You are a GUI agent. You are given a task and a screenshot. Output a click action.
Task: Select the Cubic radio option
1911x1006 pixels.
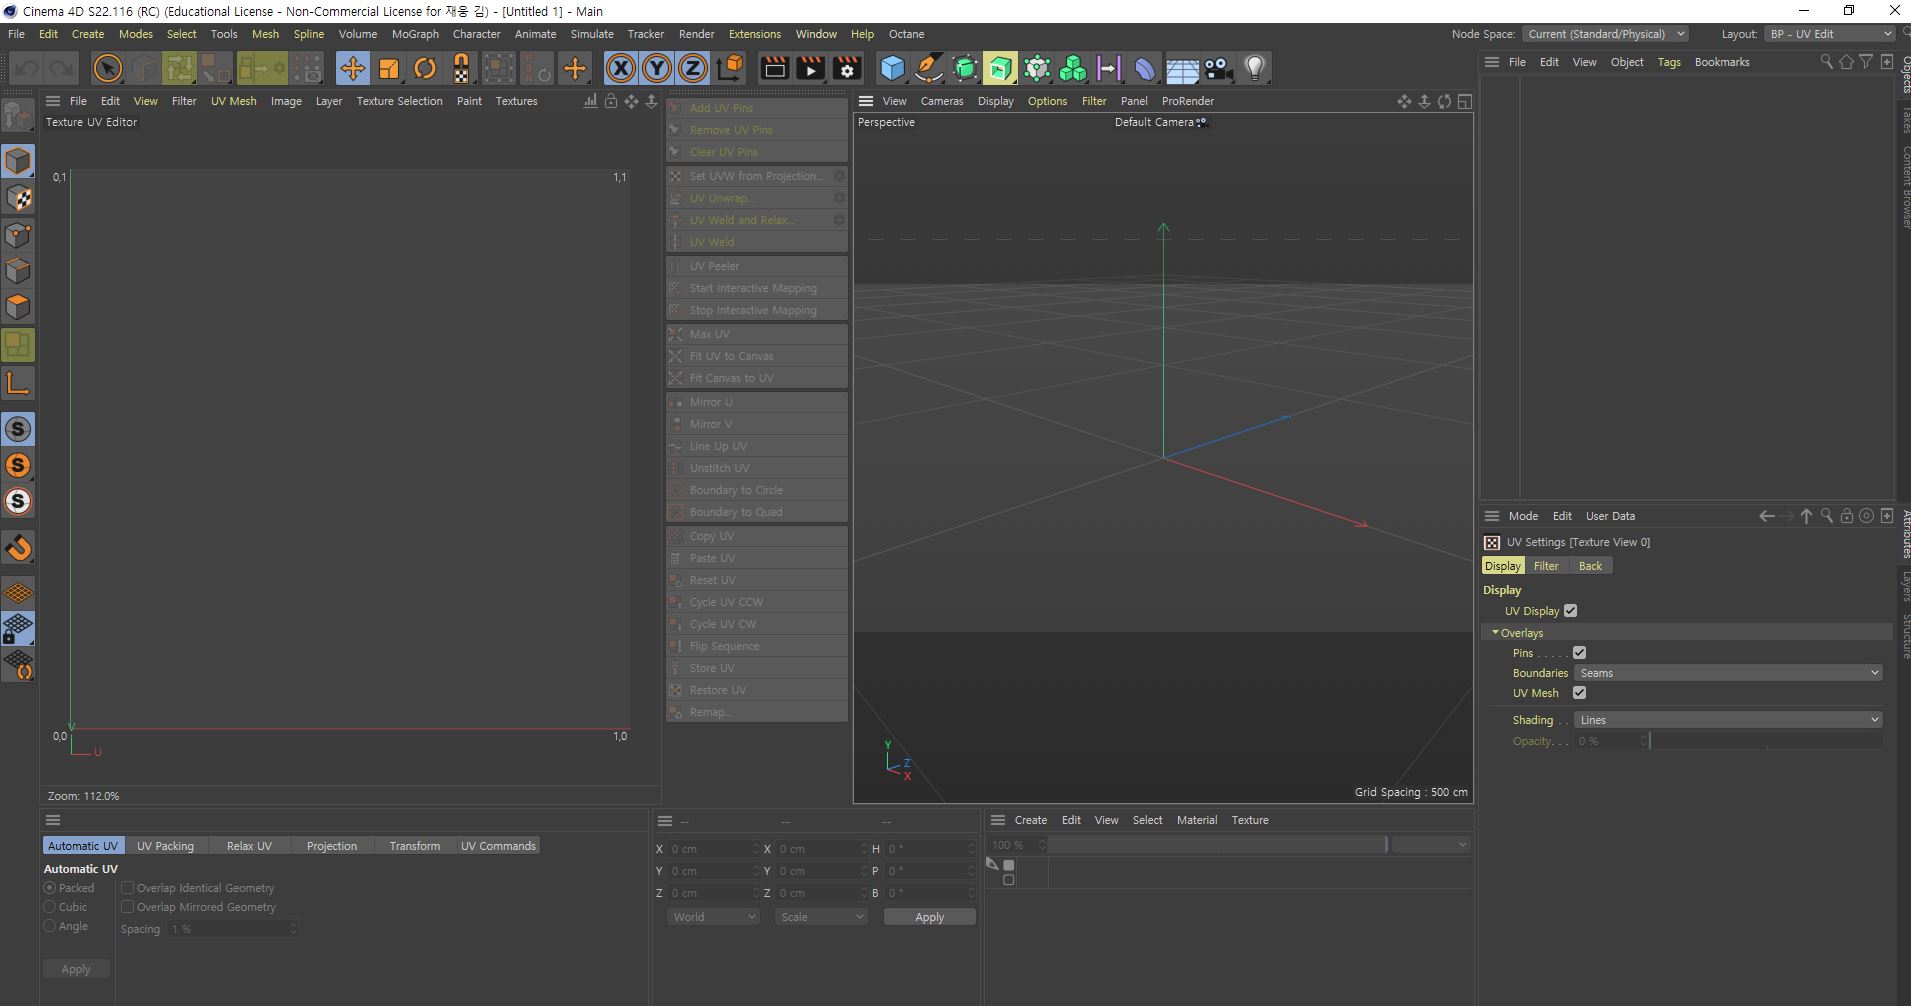[x=50, y=907]
